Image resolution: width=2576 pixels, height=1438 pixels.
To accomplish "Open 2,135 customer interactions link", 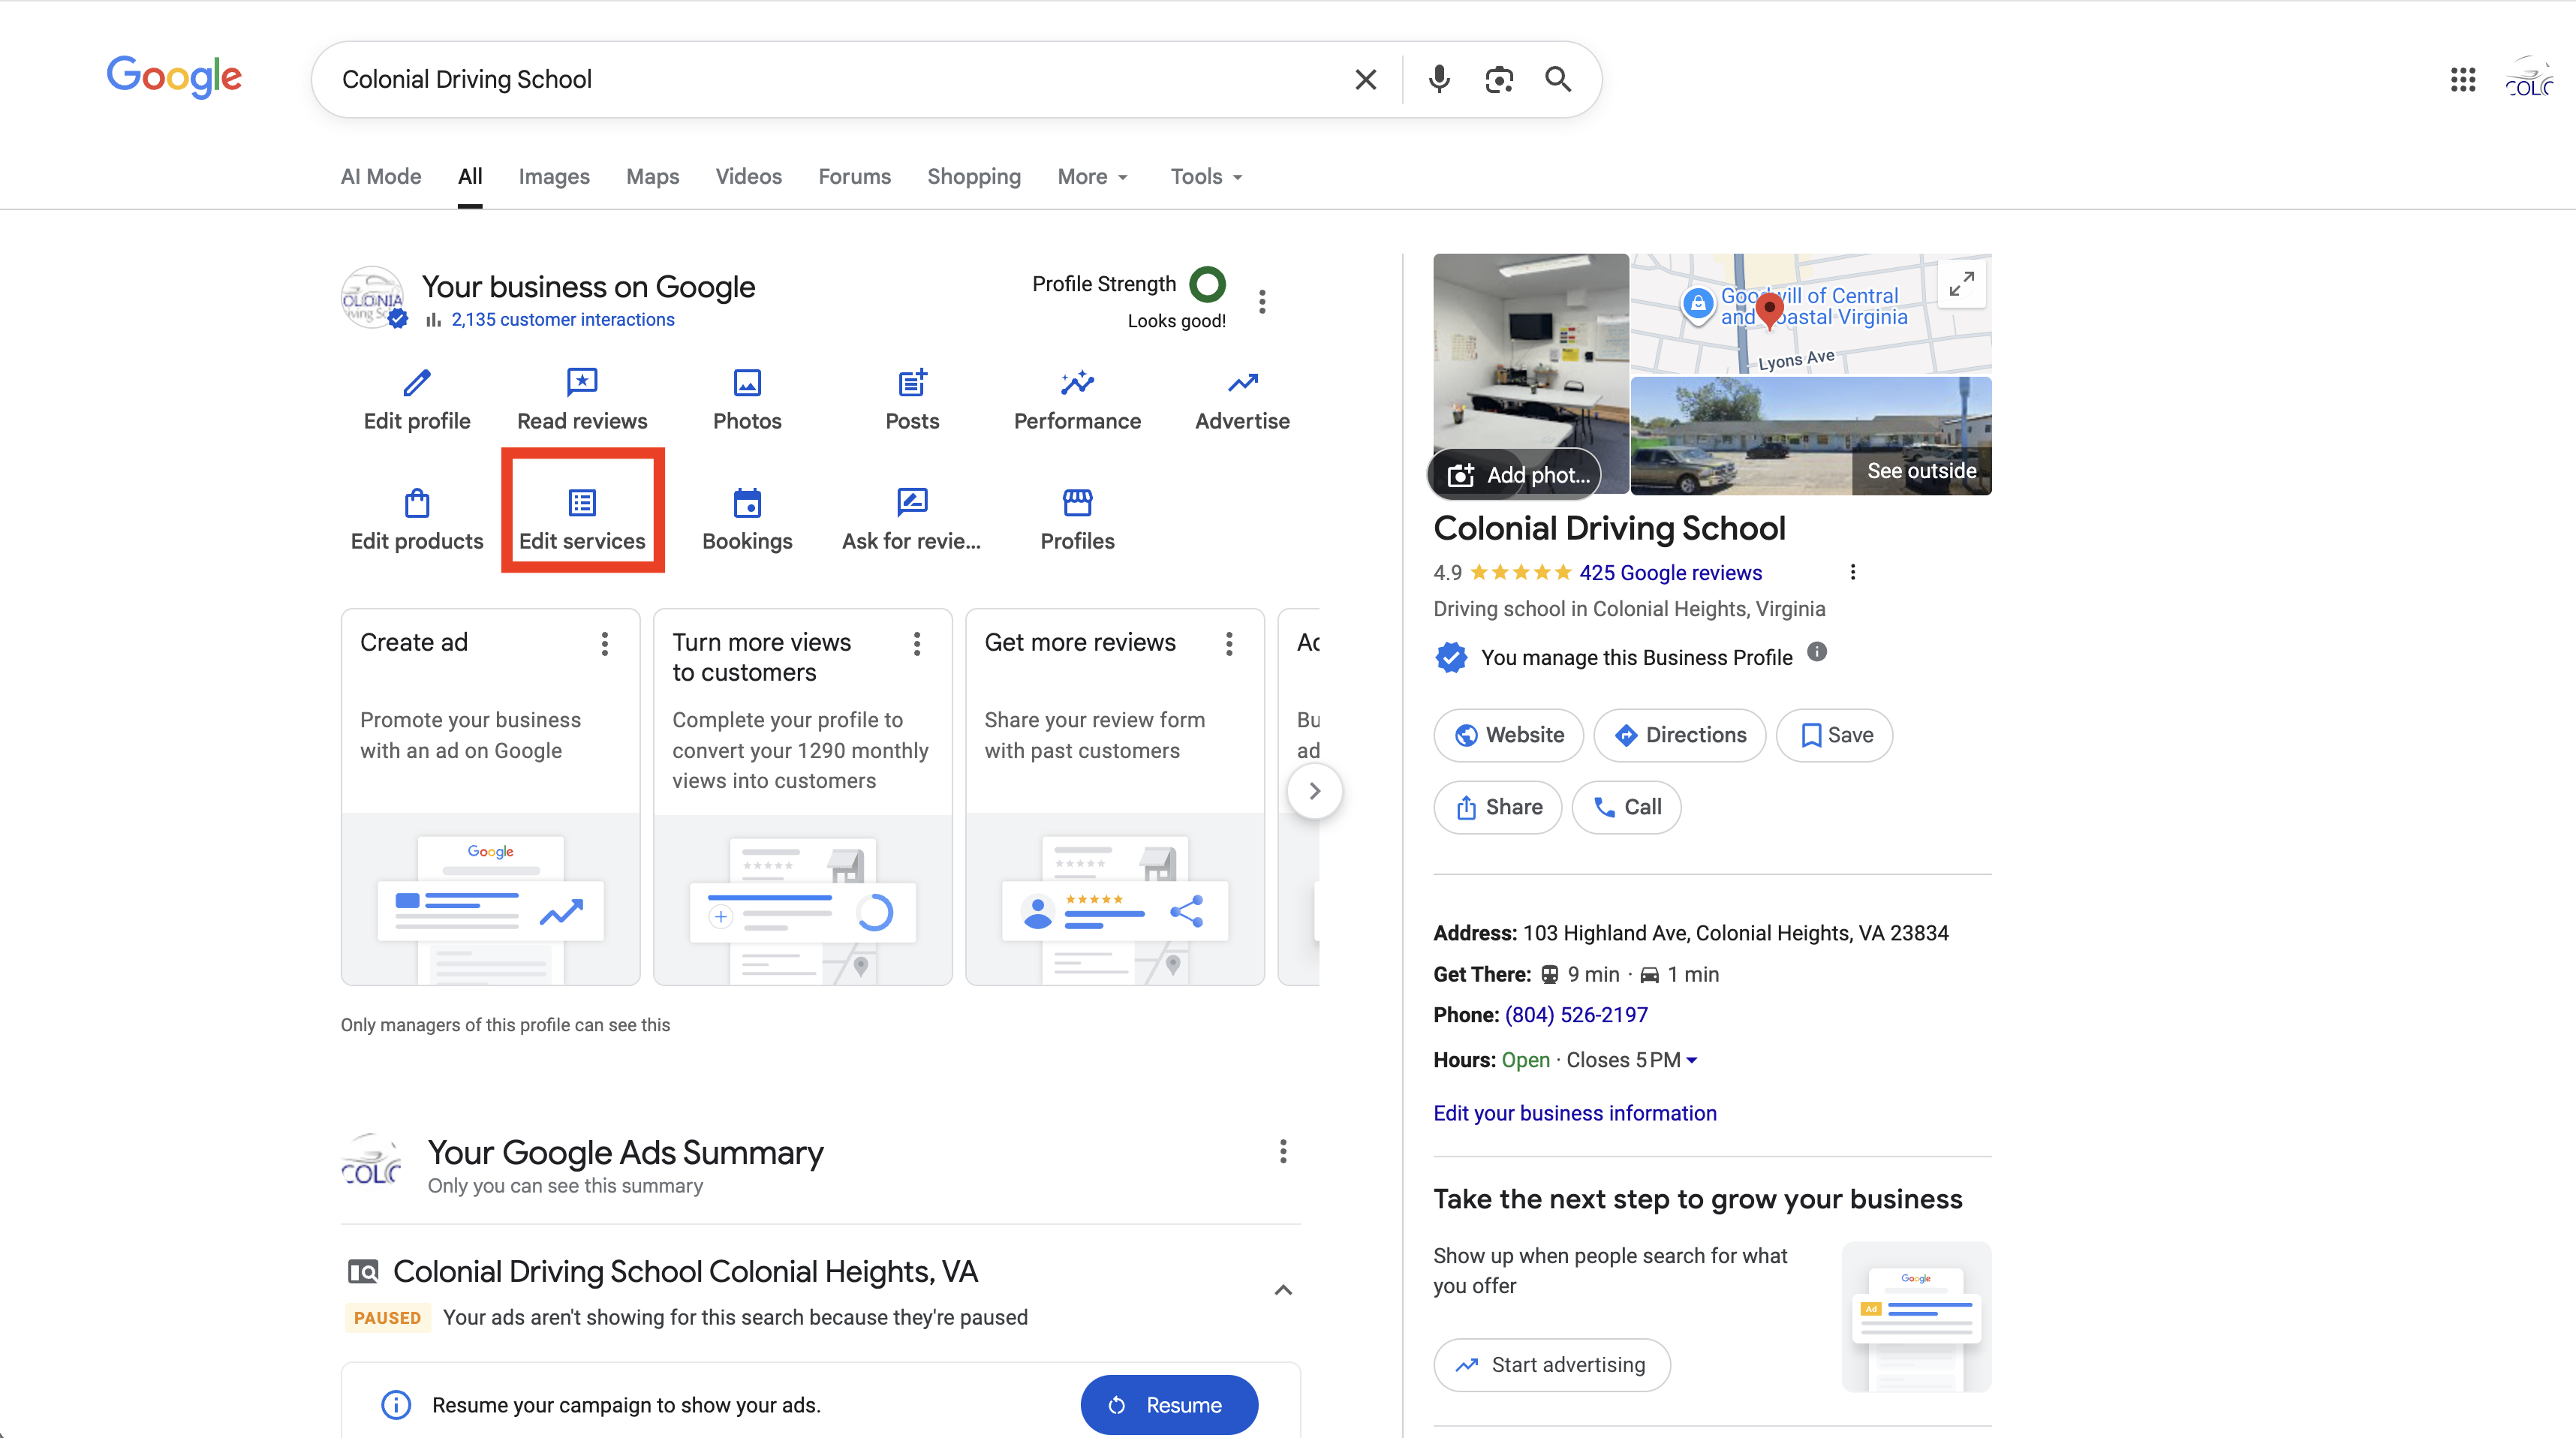I will point(562,319).
